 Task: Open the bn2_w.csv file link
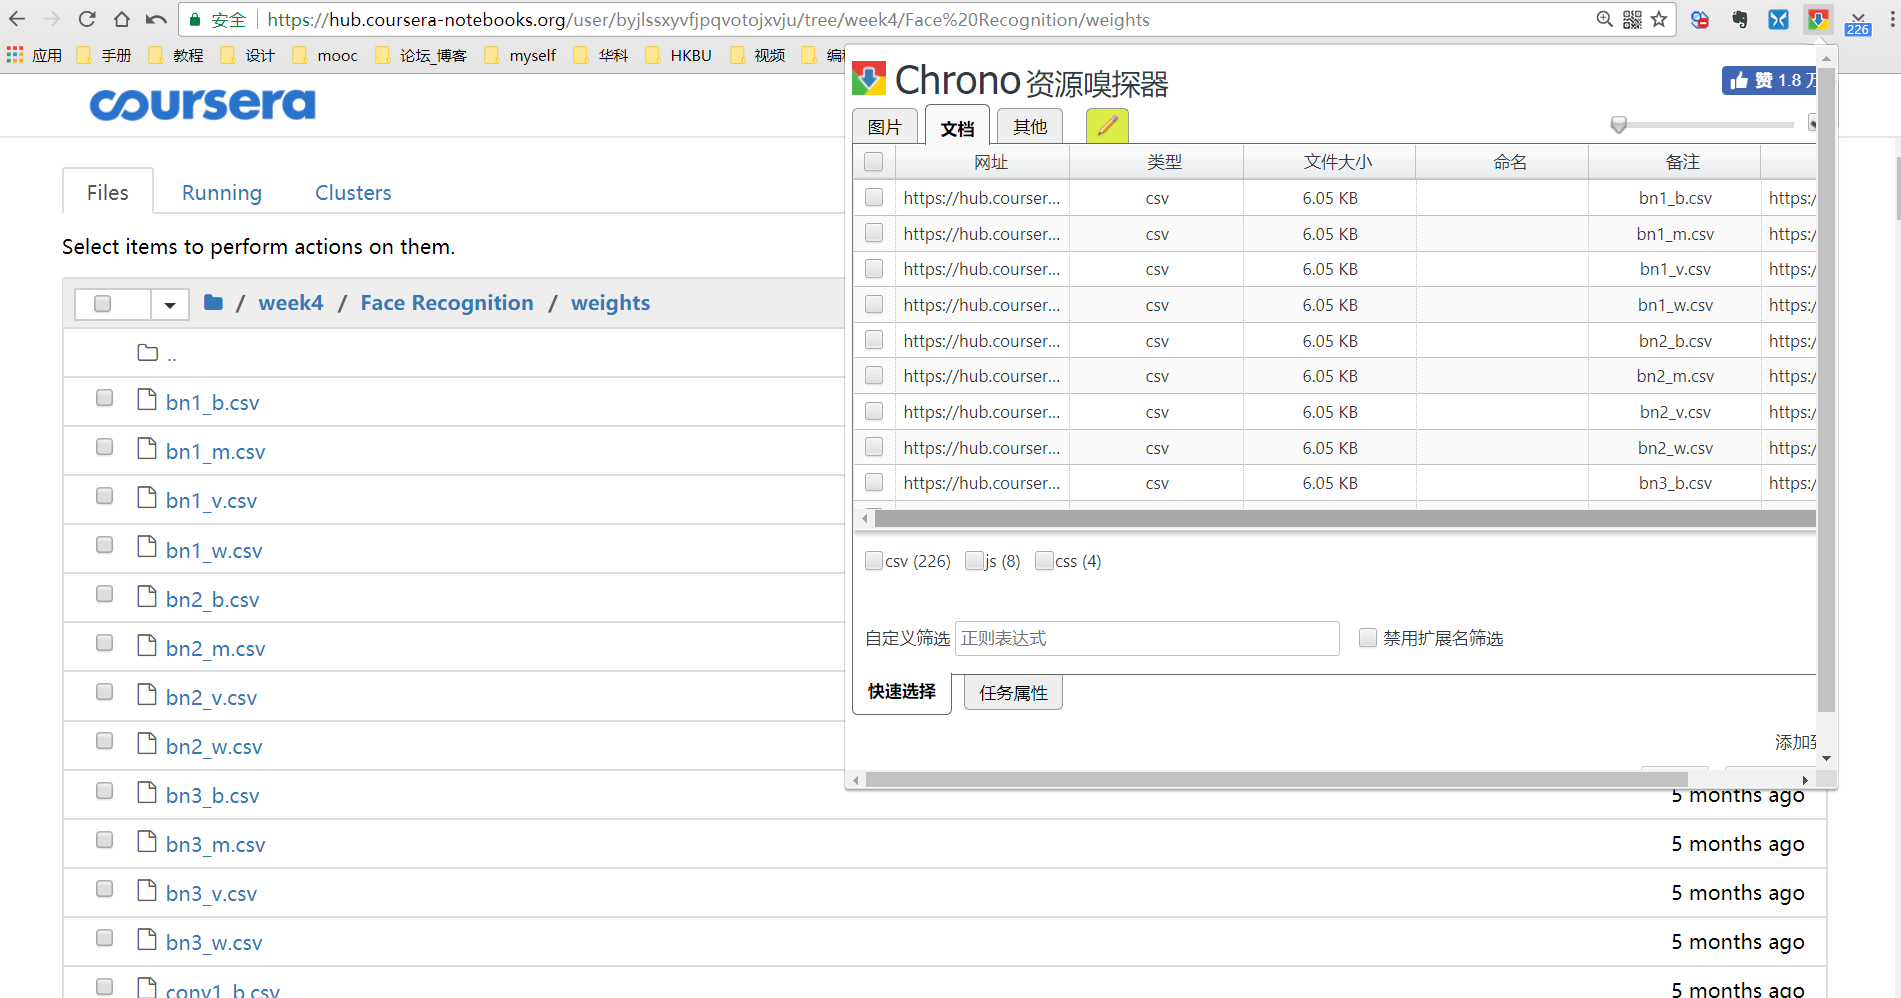pos(214,747)
